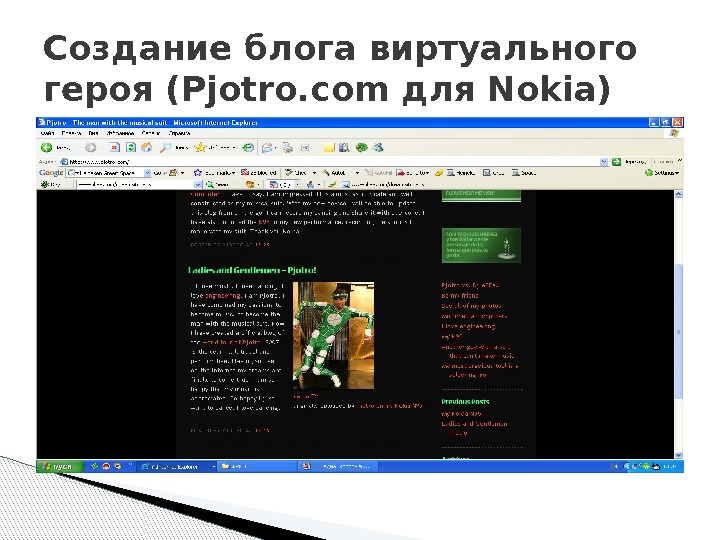Expand the Mail icon dropdown arrow

275,147
